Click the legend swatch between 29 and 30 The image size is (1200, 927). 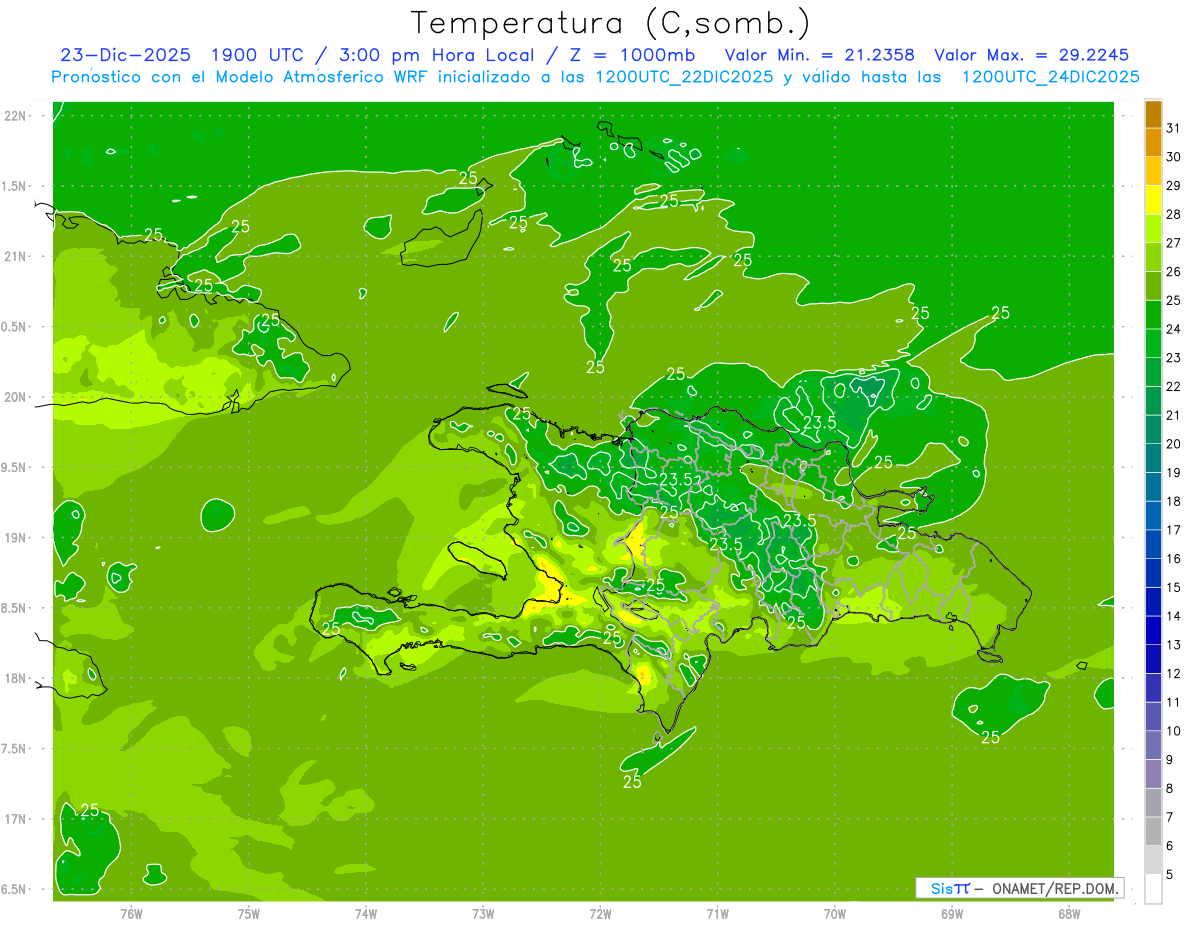pyautogui.click(x=1153, y=171)
